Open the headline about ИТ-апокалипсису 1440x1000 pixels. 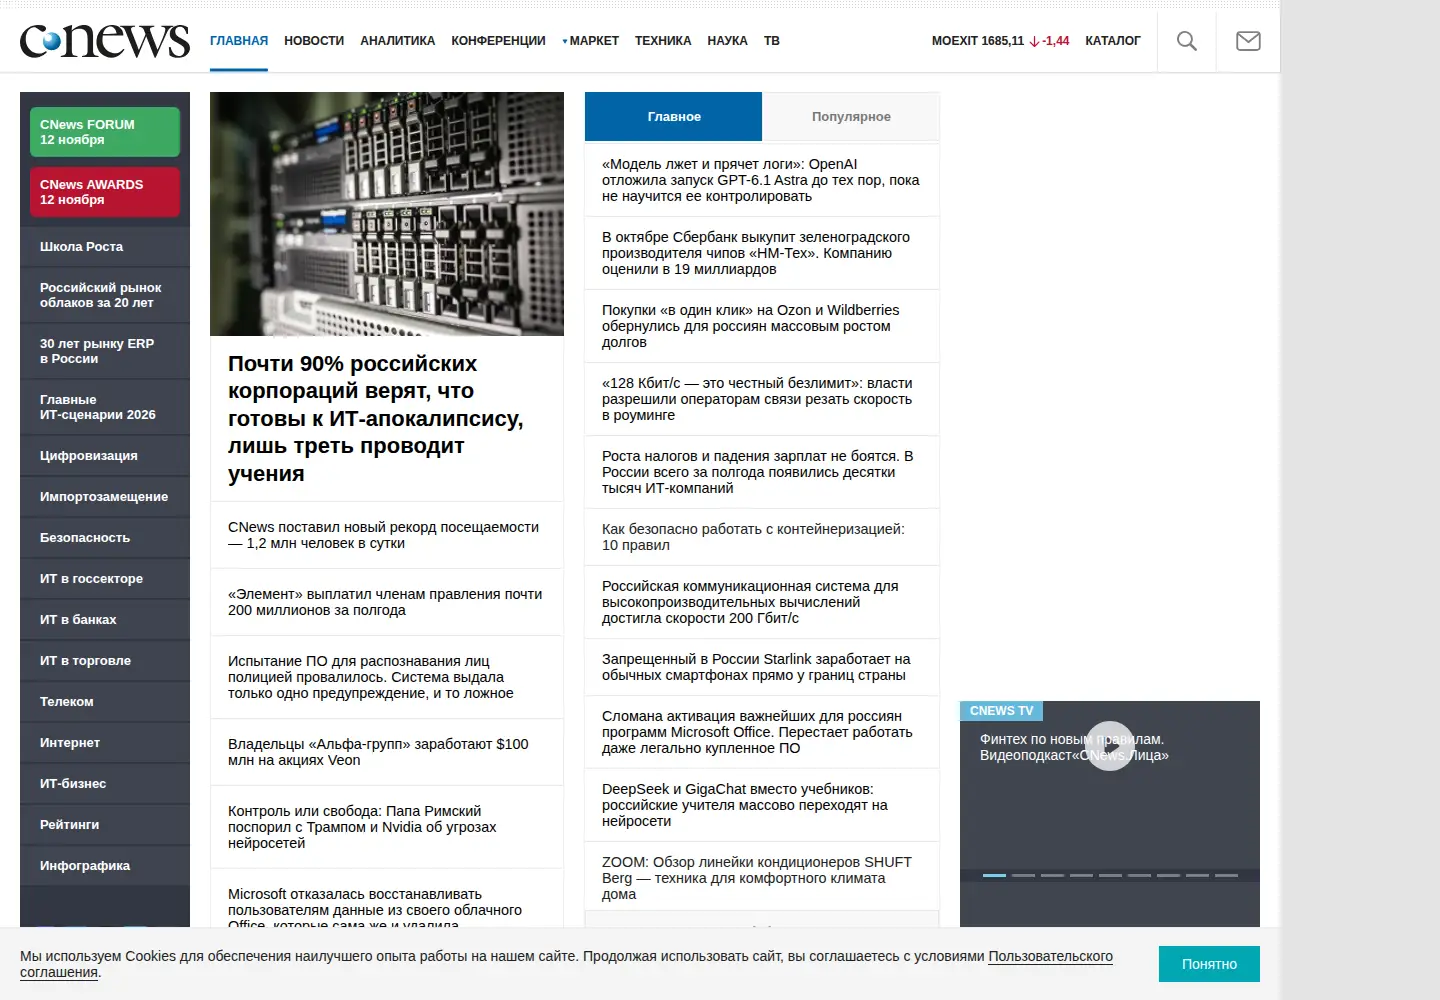[376, 418]
